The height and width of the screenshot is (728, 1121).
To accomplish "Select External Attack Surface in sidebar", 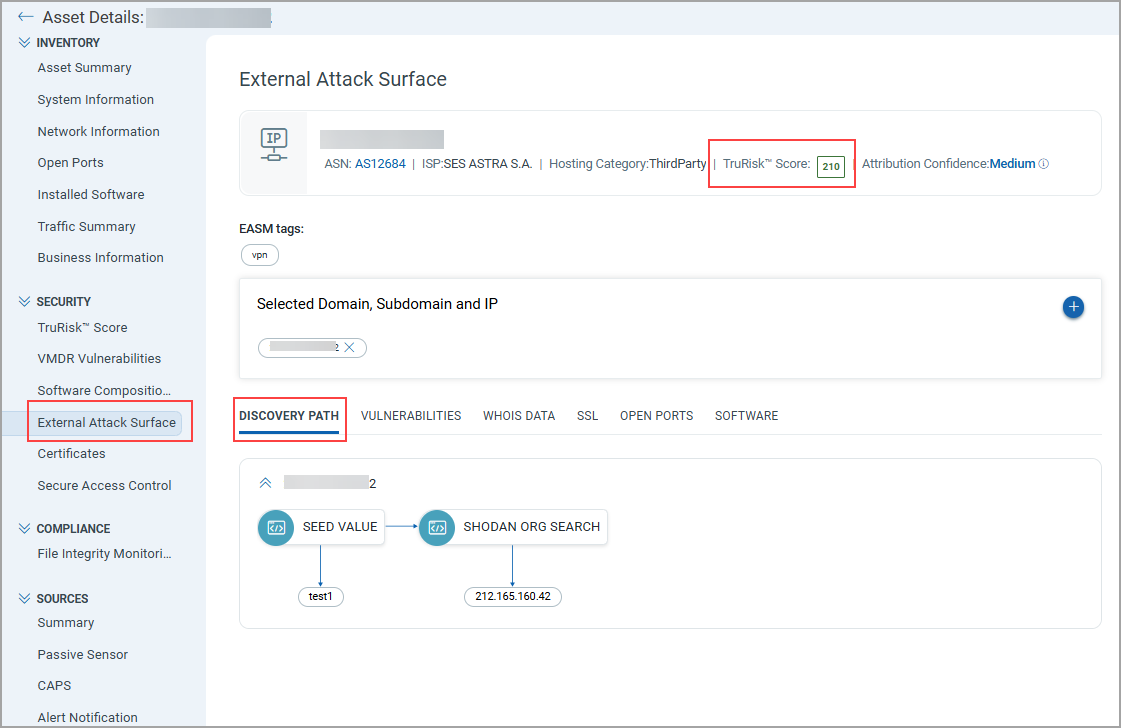I will 107,423.
